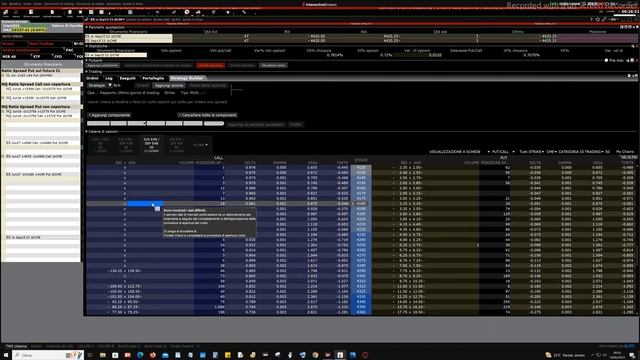The image size is (640, 360).
Task: Open the Visualizzazione a schede dropdown
Action: pyautogui.click(x=459, y=152)
